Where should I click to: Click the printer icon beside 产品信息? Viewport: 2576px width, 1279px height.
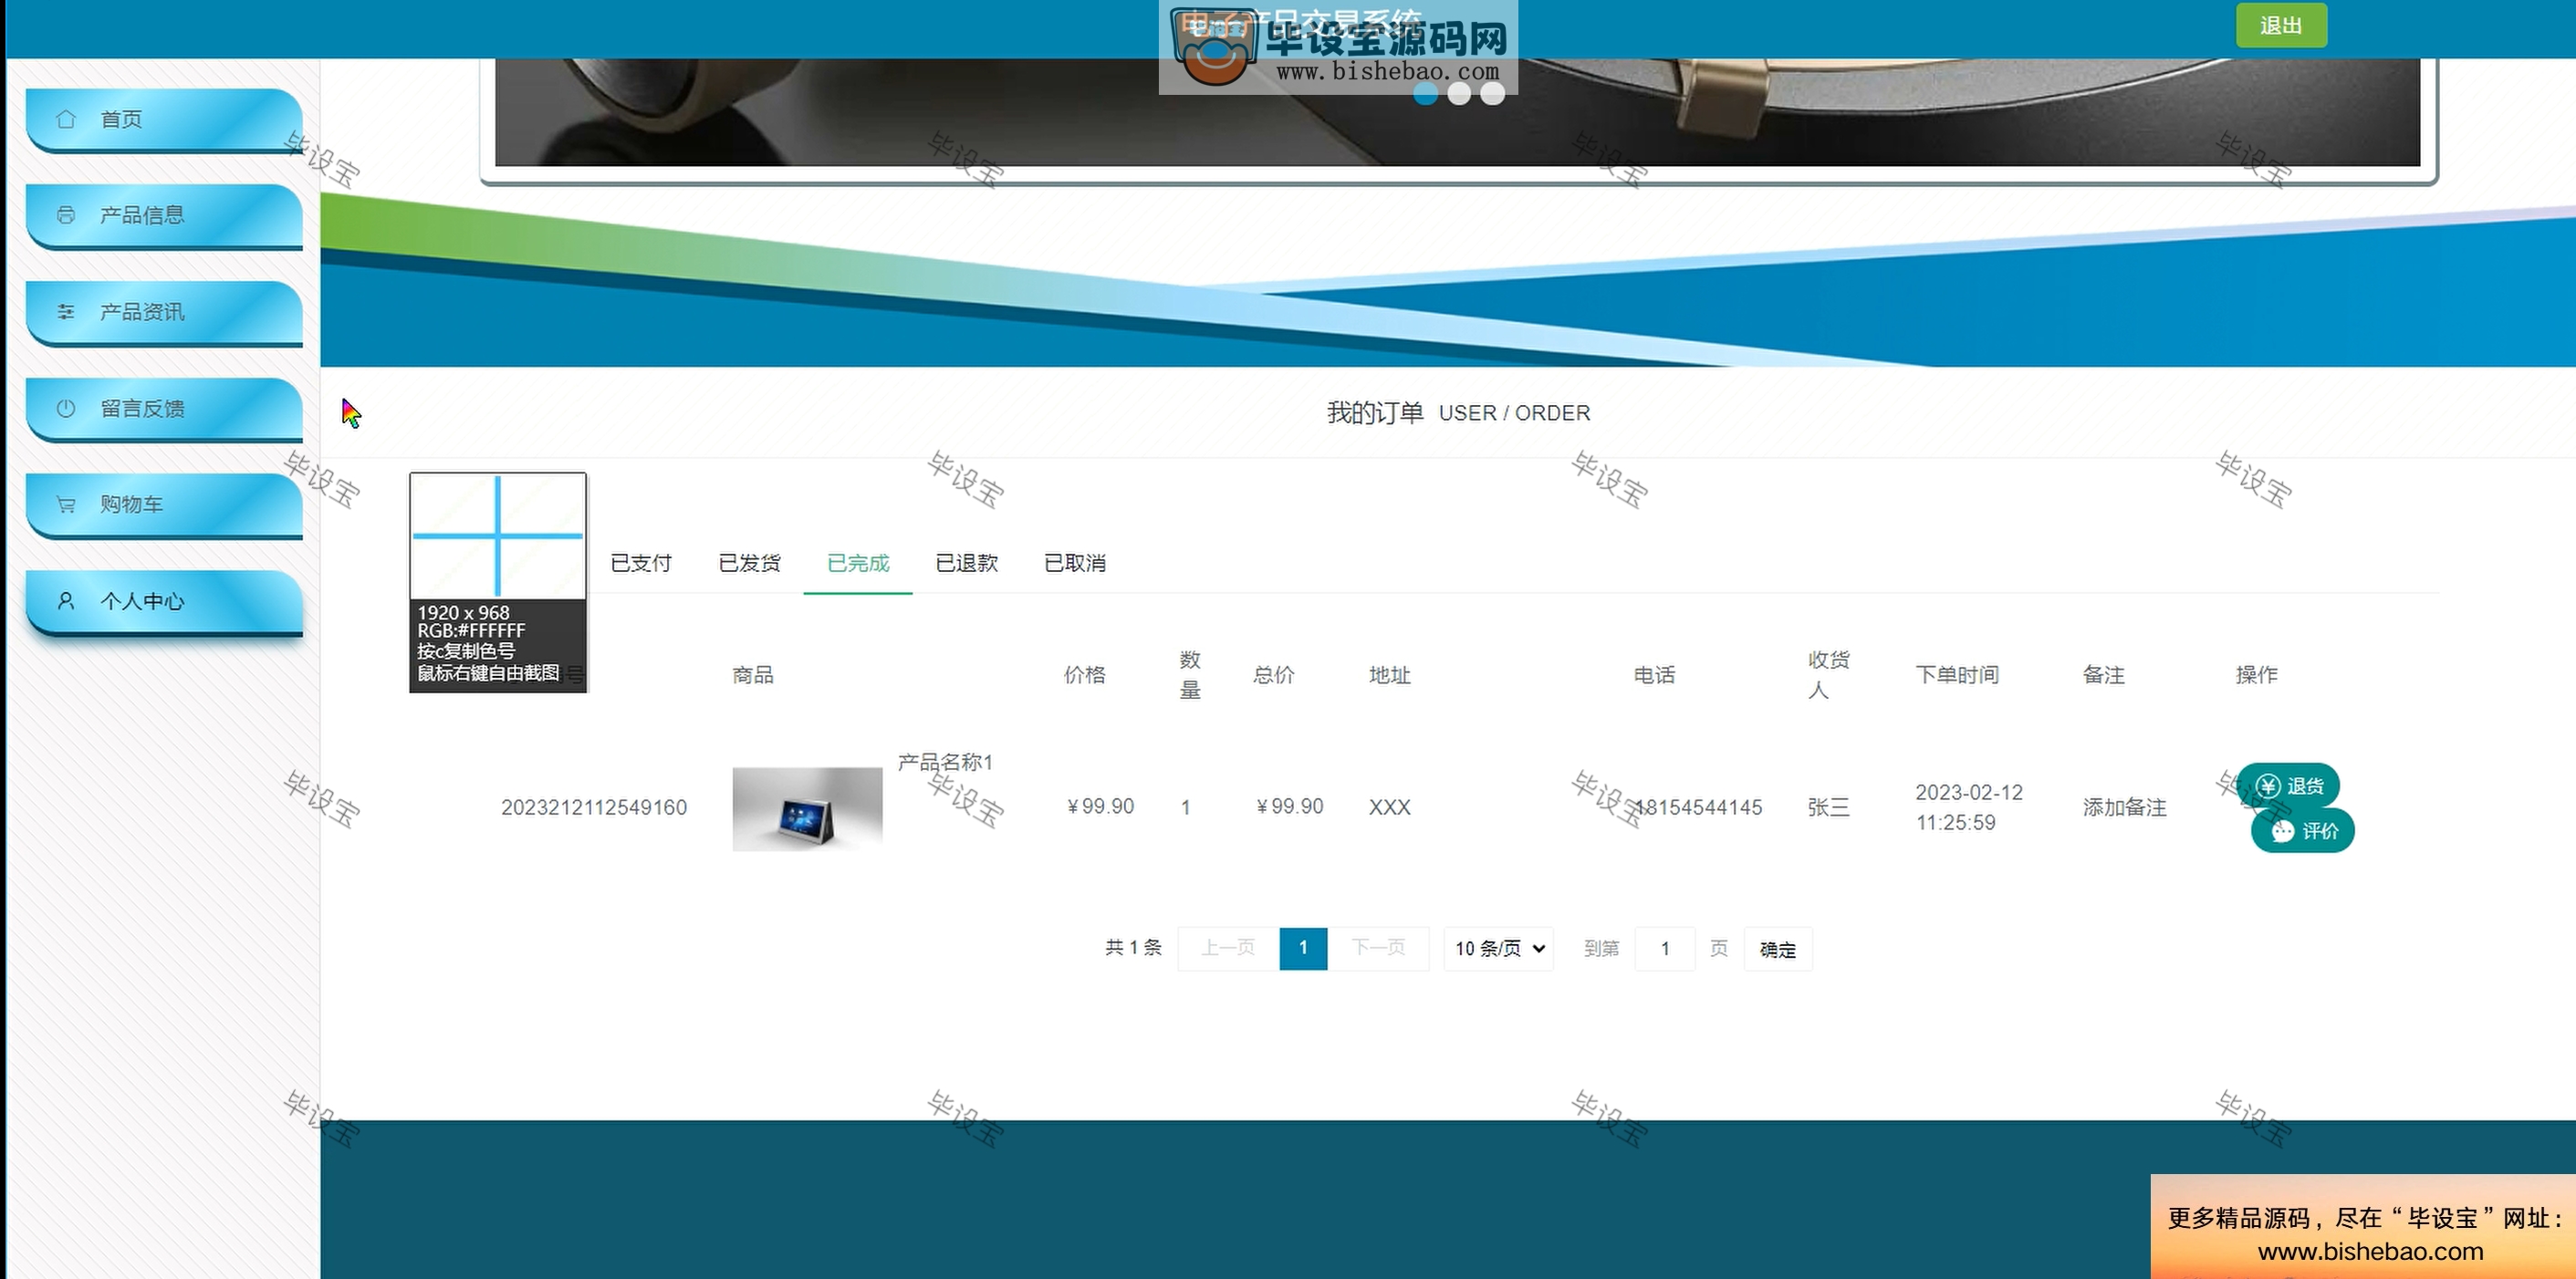point(66,215)
